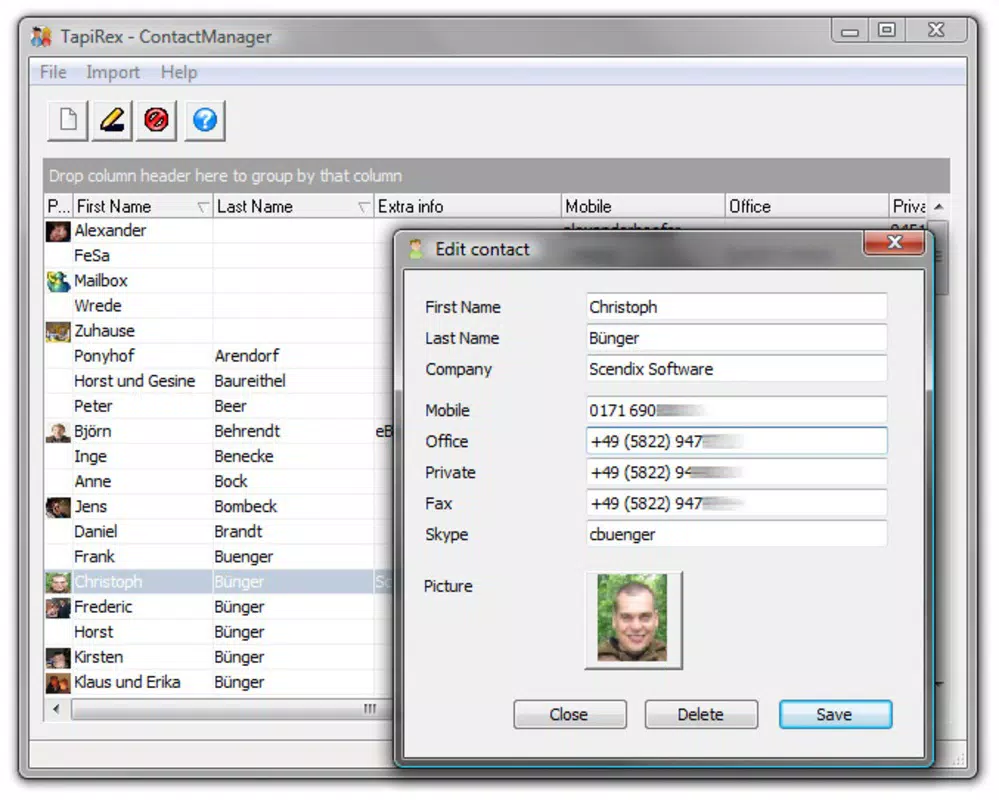This screenshot has height=800, width=999.
Task: Click Kirsten's contact photo icon
Action: click(x=58, y=657)
